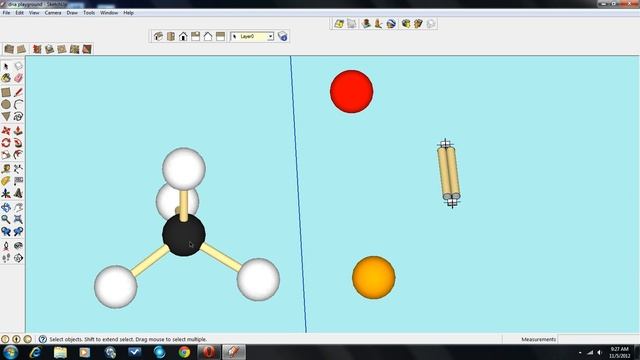The image size is (640, 360).
Task: Select the Line pencil tool
Action: (18, 92)
